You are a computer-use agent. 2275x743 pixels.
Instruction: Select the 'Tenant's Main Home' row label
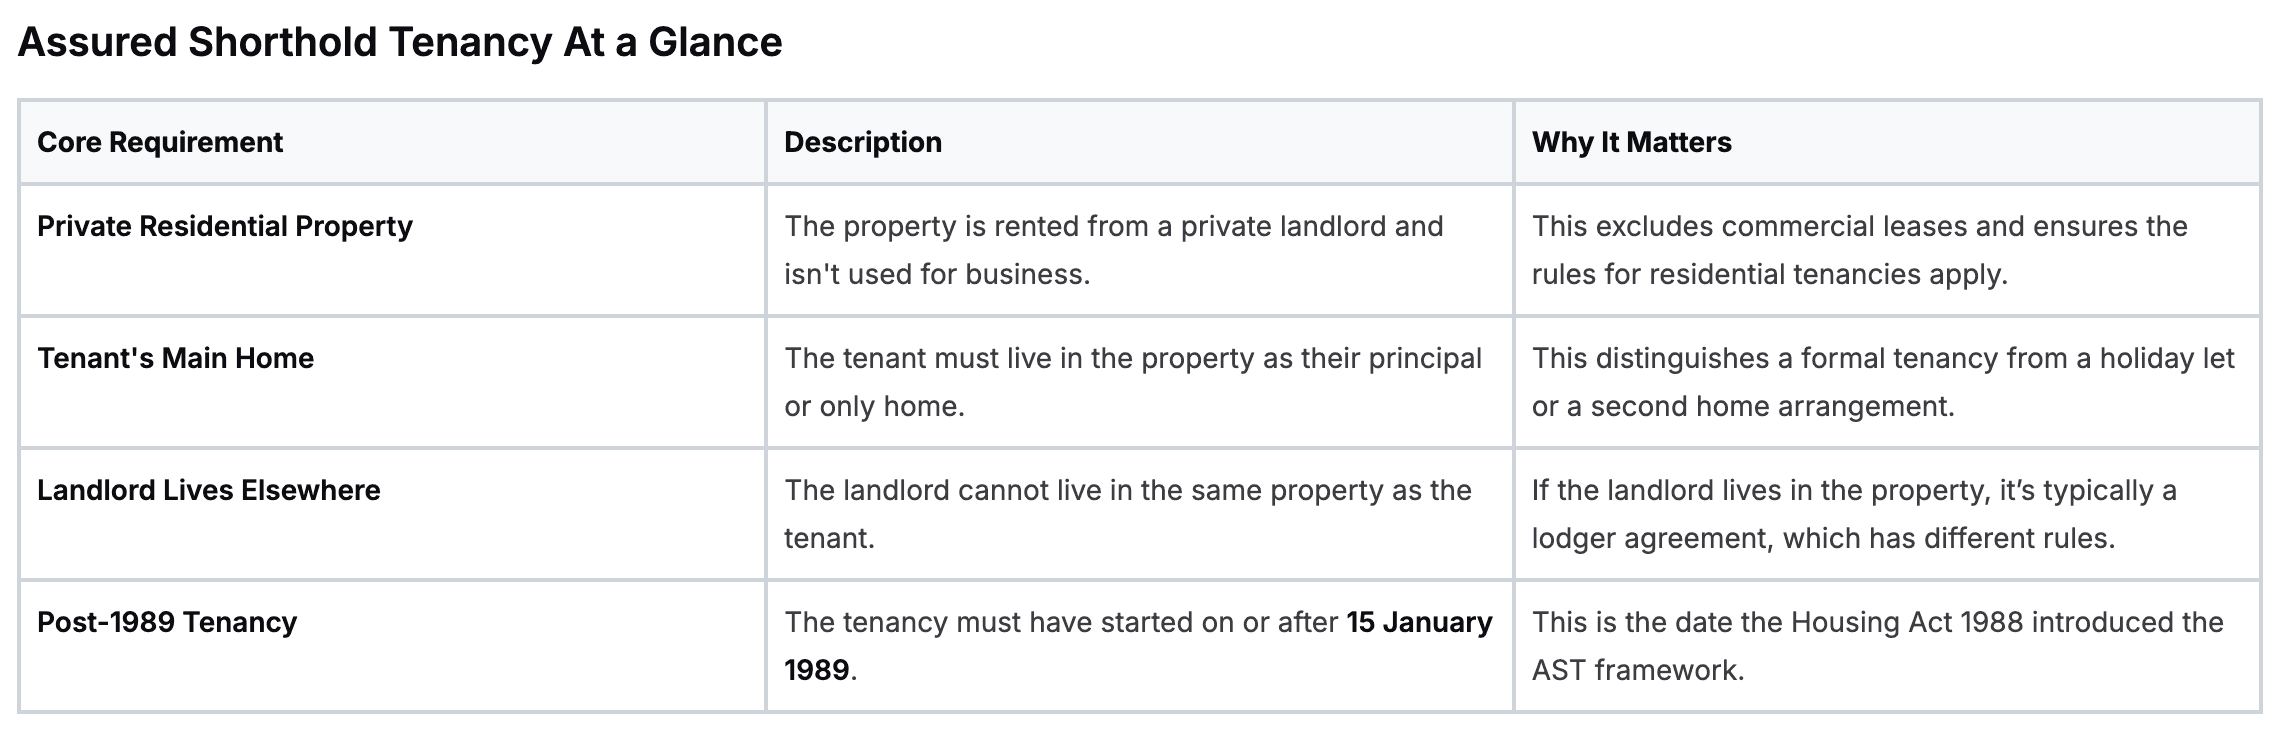pos(175,358)
